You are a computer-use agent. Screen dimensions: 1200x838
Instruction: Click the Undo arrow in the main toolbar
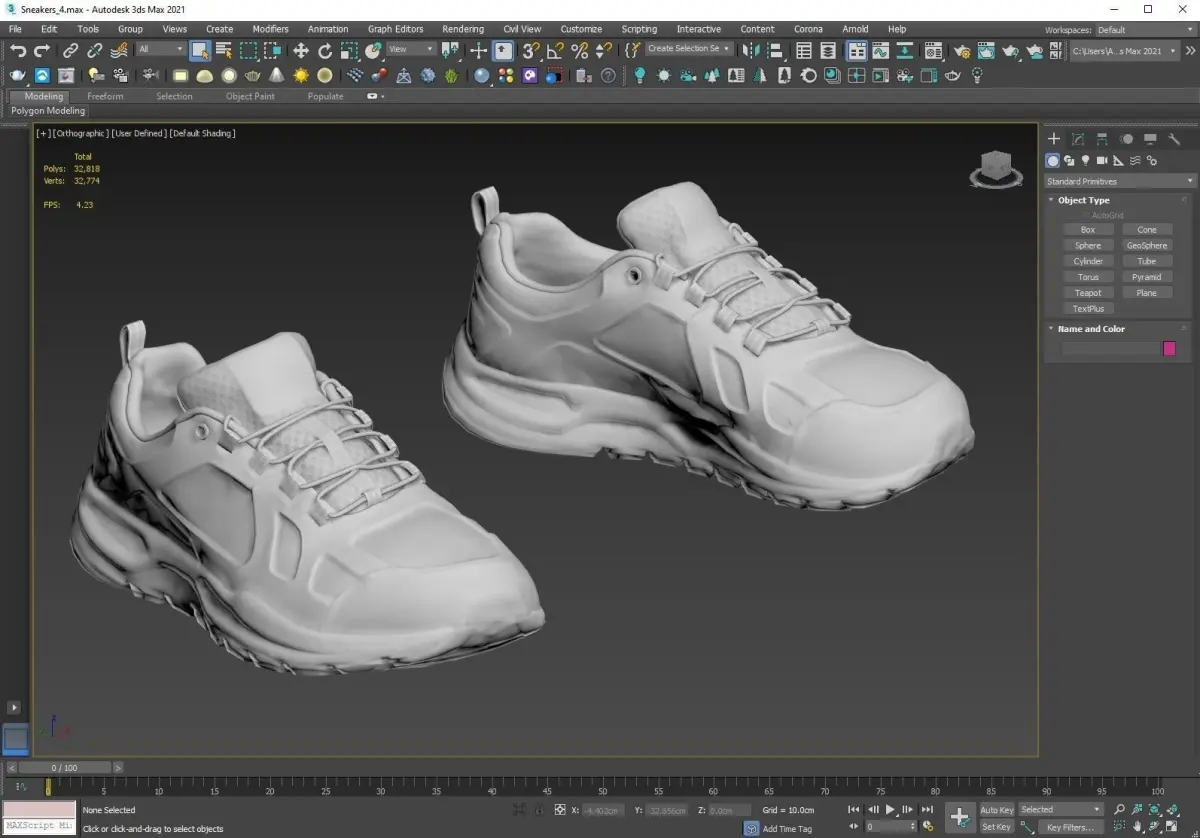18,50
